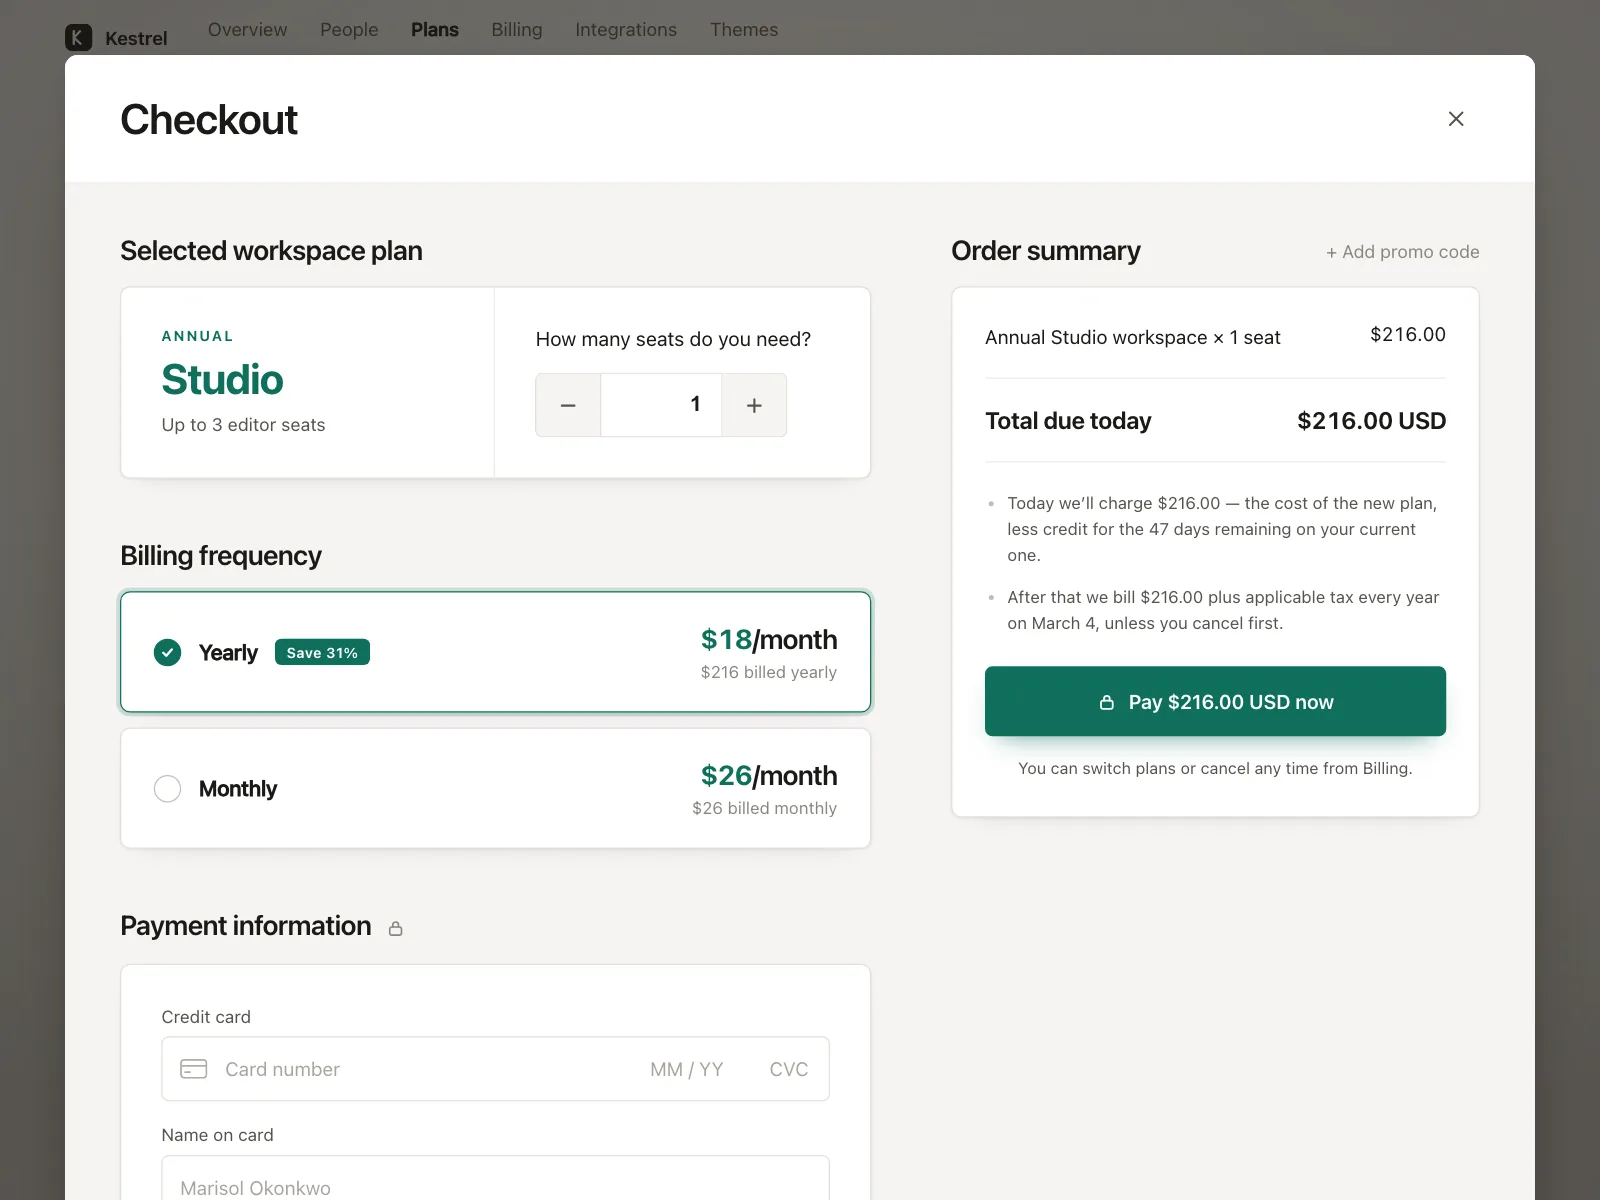Click 'Up to 3 editor seats' text

tap(244, 425)
